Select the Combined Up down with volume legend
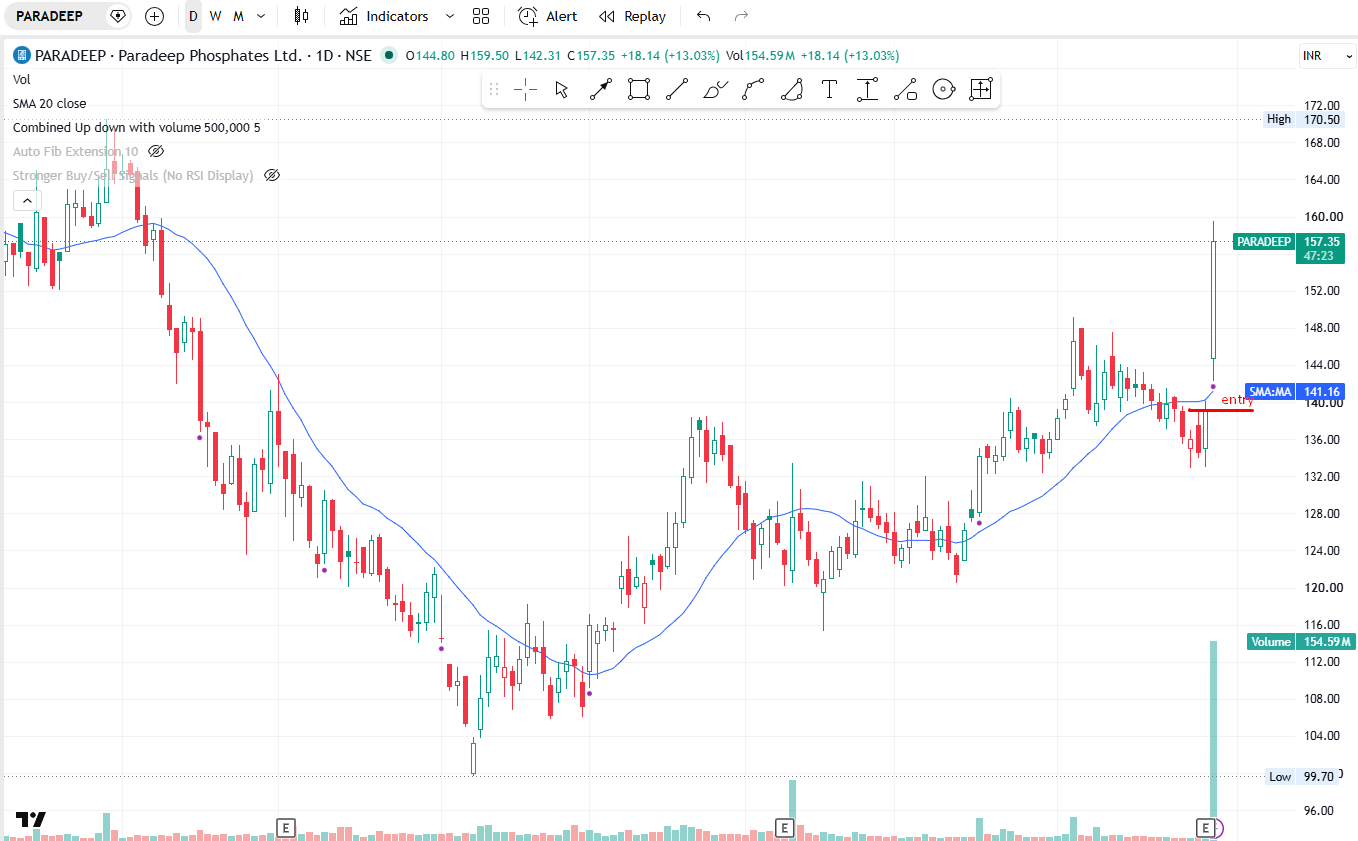This screenshot has height=841, width=1358. [x=136, y=127]
